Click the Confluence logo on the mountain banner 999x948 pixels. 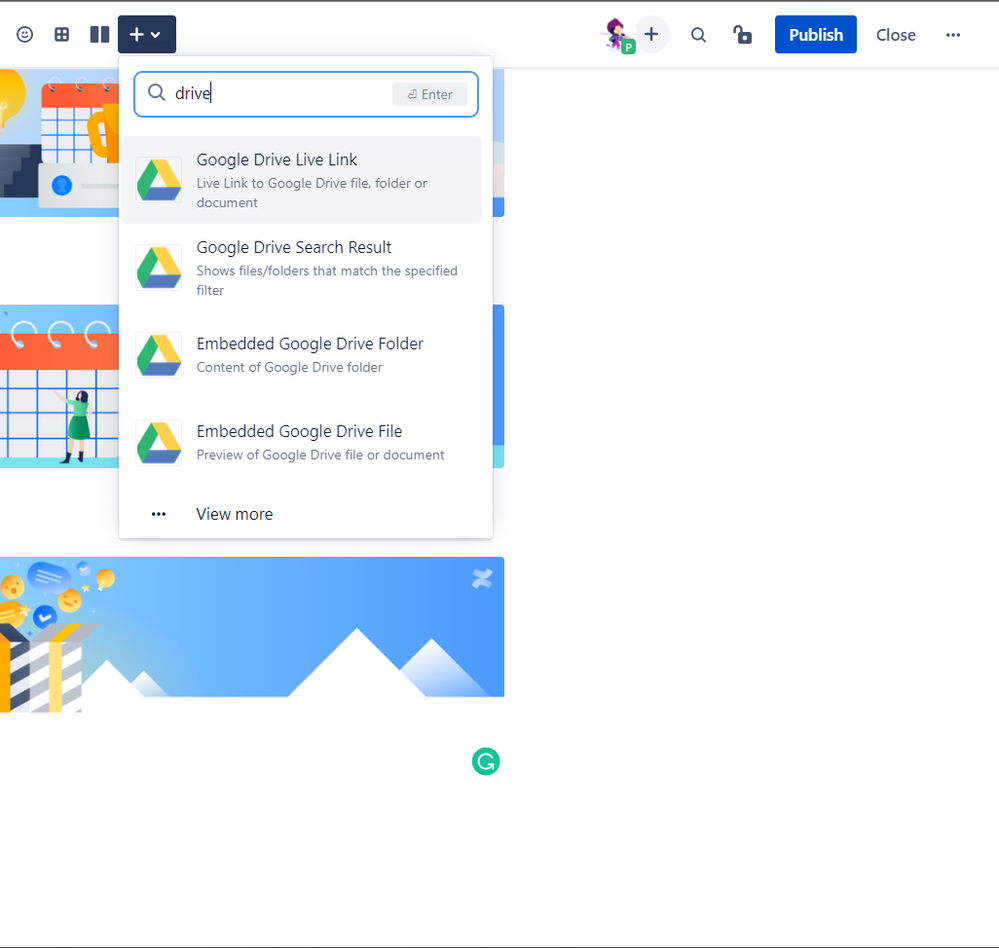coord(482,578)
